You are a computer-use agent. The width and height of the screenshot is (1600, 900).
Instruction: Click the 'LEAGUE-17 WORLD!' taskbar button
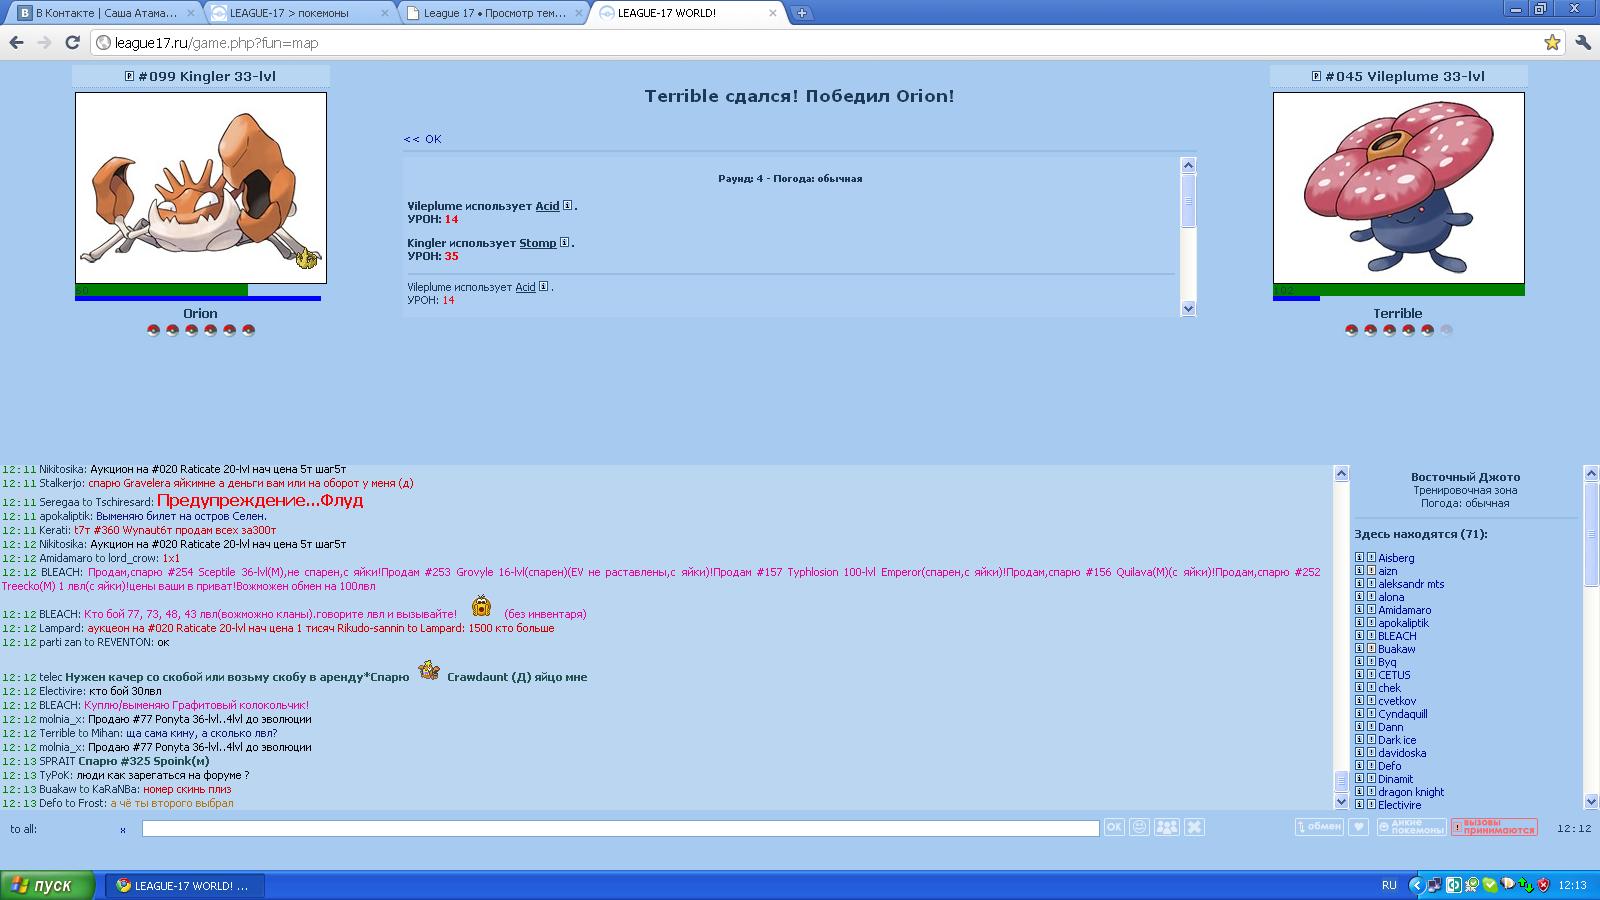185,885
